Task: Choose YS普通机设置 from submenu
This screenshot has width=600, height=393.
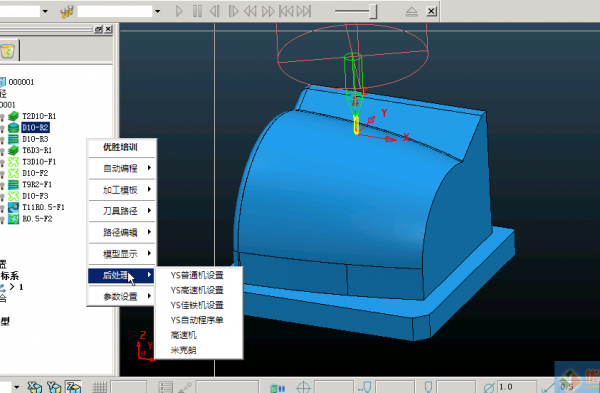Action: pos(197,275)
